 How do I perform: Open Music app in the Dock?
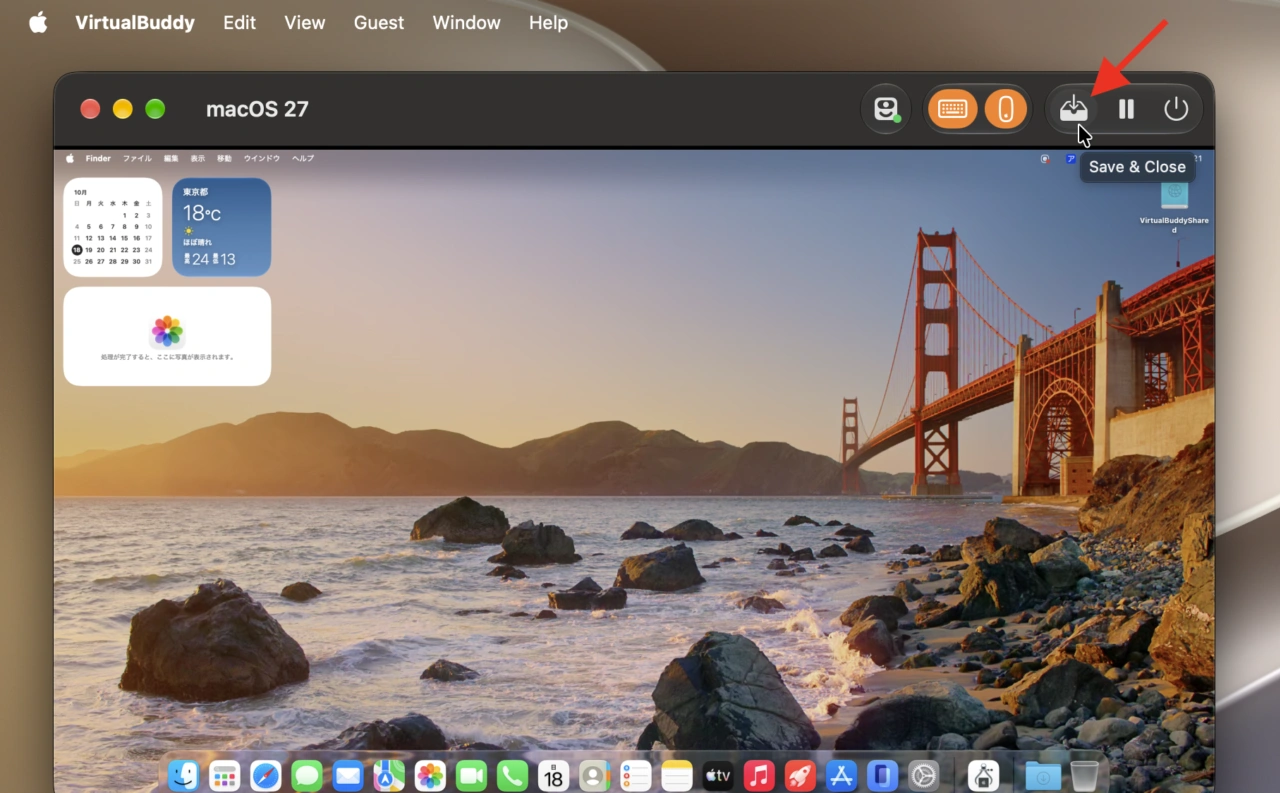[759, 775]
